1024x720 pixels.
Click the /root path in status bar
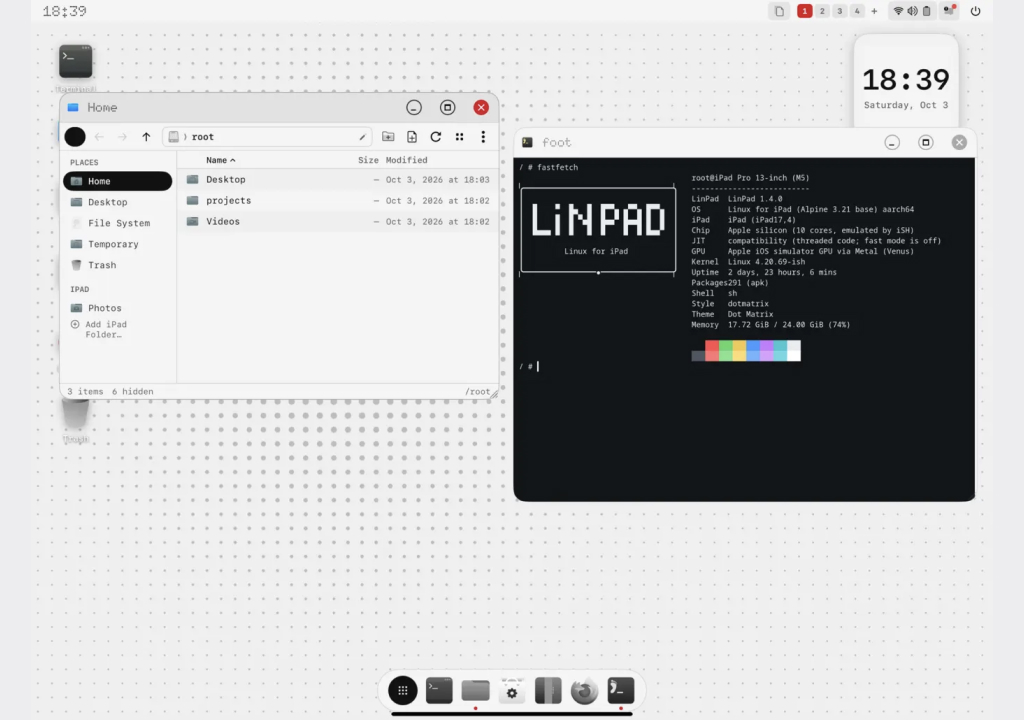point(477,391)
